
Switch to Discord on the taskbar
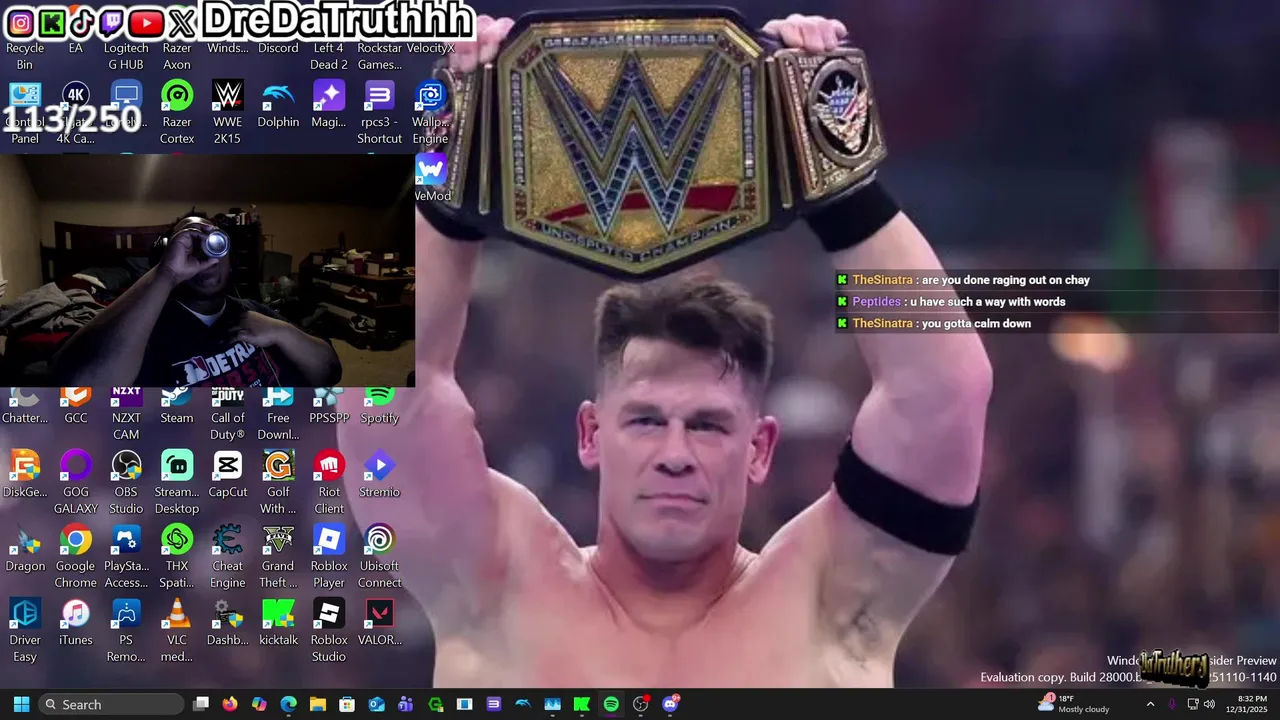(670, 704)
